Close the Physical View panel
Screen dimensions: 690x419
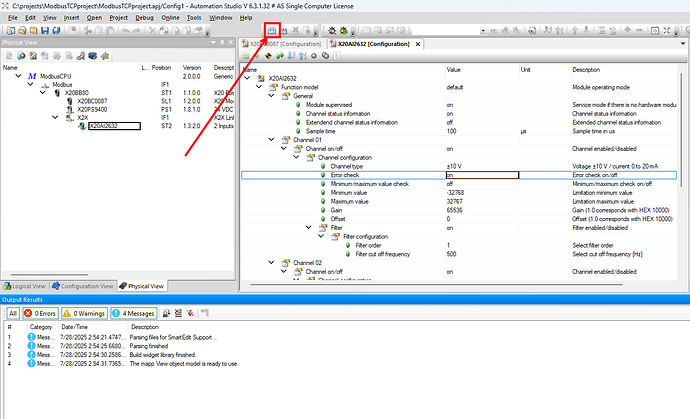(x=231, y=42)
